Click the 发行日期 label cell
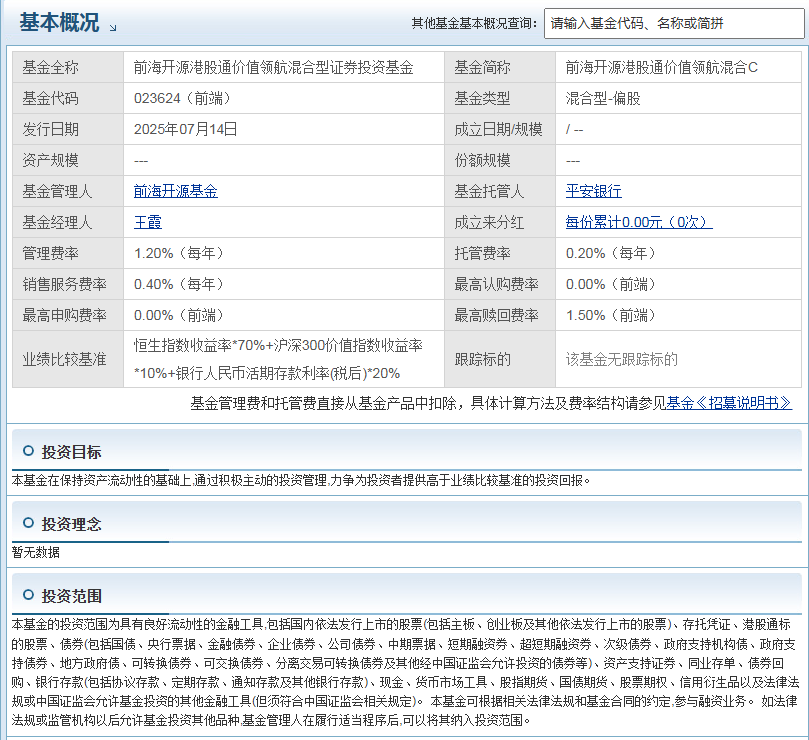This screenshot has height=740, width=809. (x=68, y=129)
